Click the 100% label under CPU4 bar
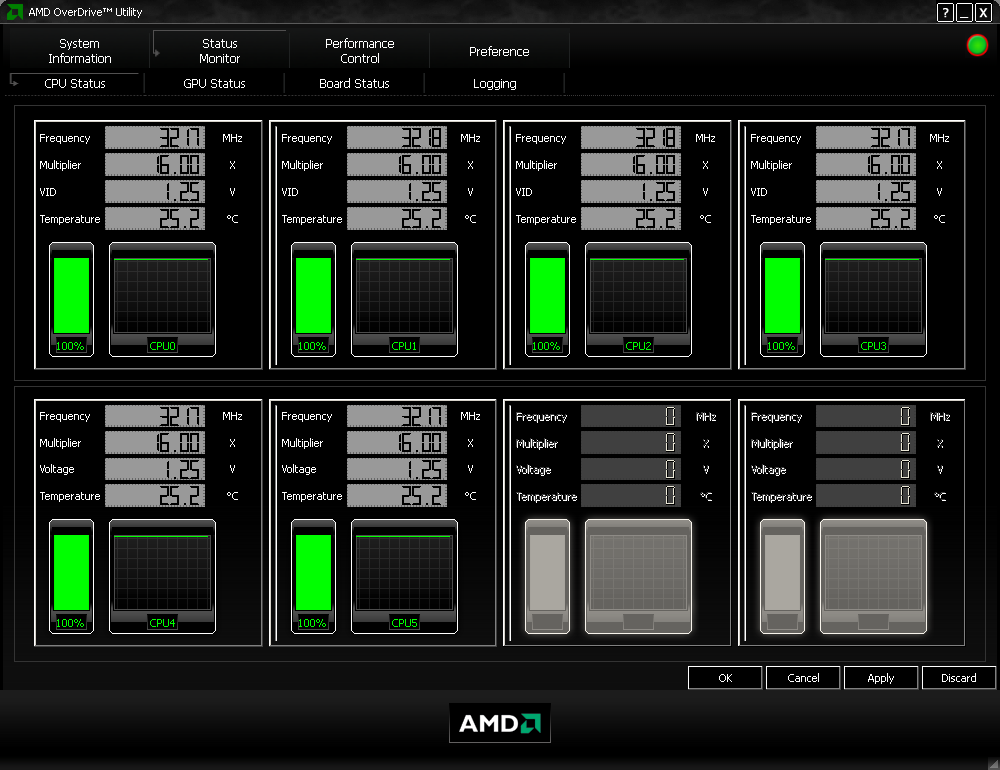The height and width of the screenshot is (770, 1000). (70, 623)
